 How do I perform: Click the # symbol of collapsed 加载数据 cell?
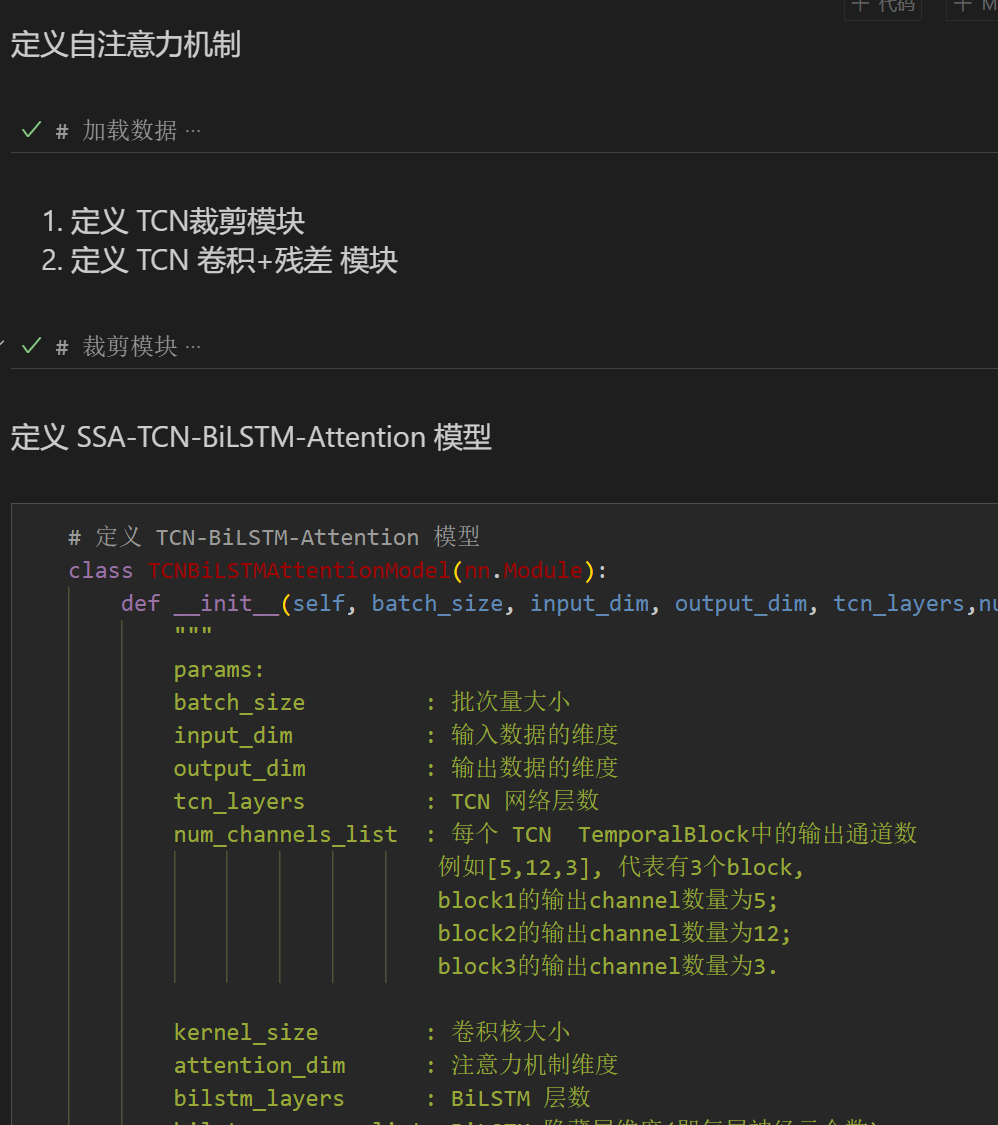pyautogui.click(x=61, y=129)
